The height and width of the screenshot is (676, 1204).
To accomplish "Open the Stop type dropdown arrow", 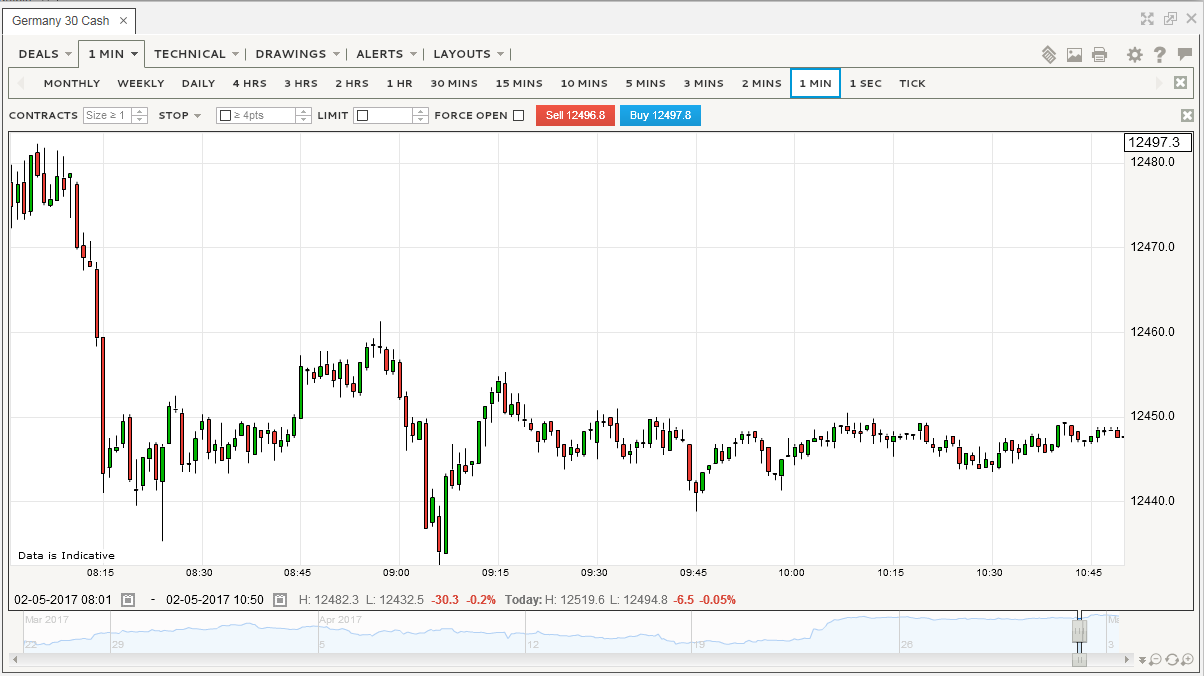I will (198, 116).
